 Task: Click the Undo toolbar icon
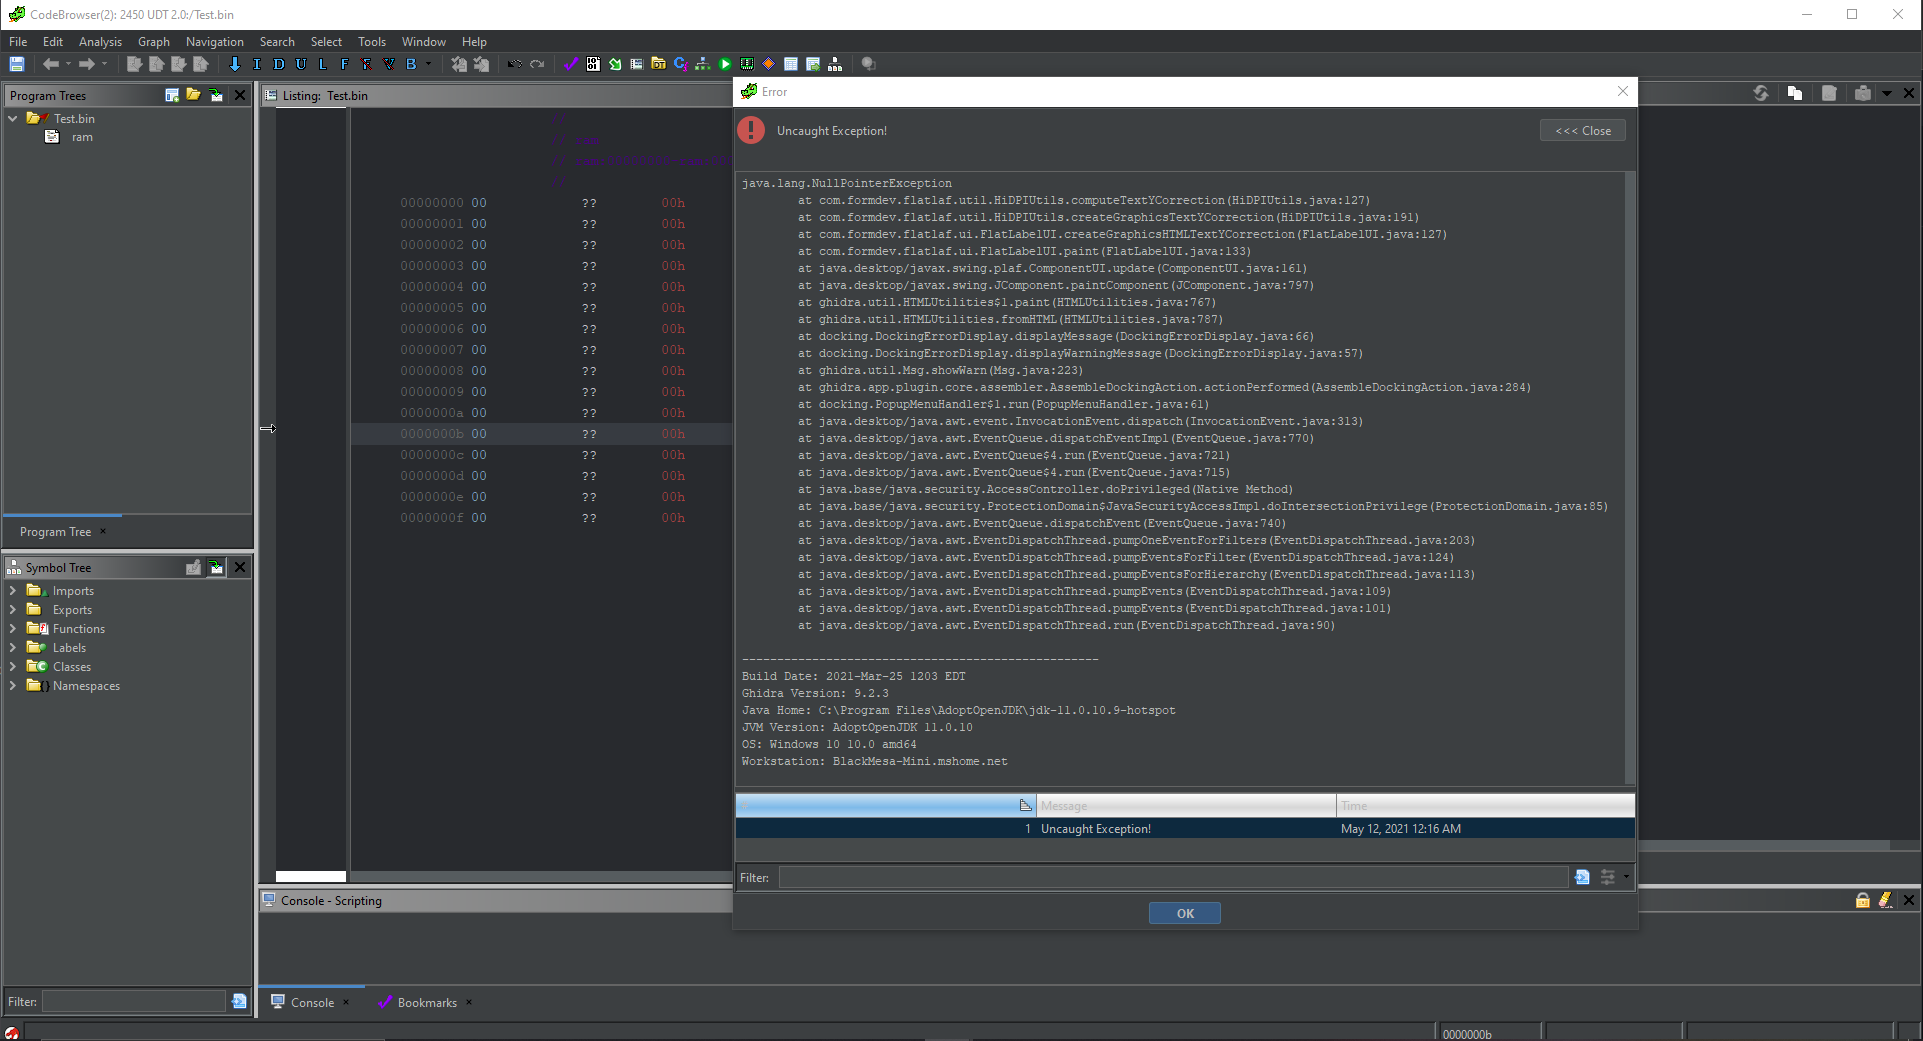click(515, 64)
